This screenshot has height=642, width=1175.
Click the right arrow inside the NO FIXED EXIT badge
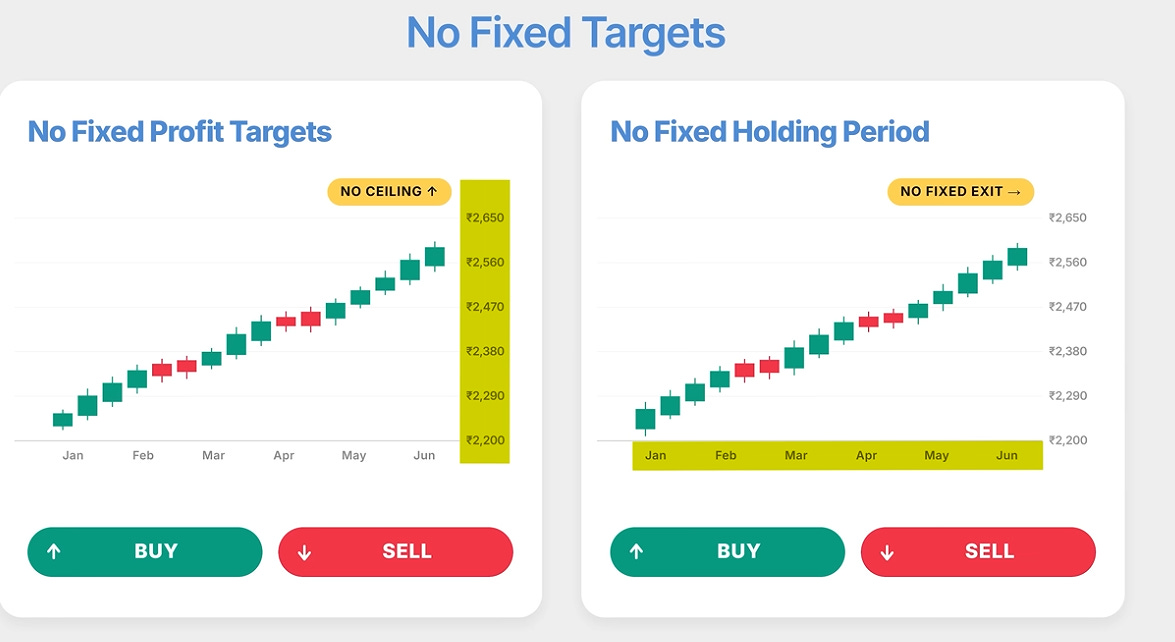[x=1014, y=193]
